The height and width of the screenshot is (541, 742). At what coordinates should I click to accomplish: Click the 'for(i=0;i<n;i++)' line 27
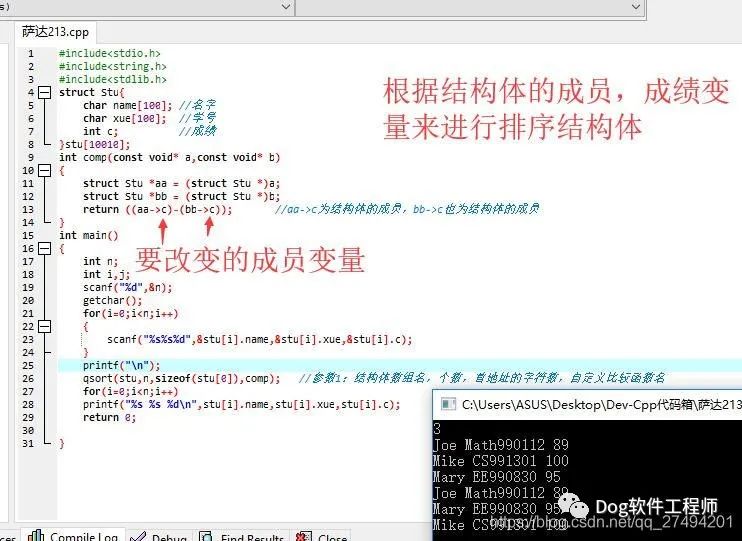tap(131, 392)
